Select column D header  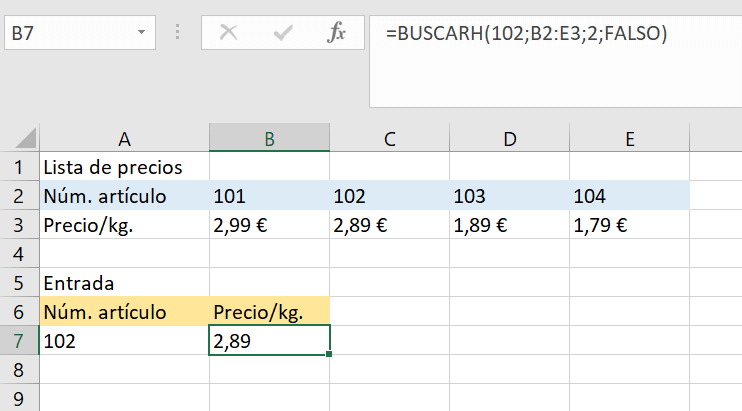[510, 139]
